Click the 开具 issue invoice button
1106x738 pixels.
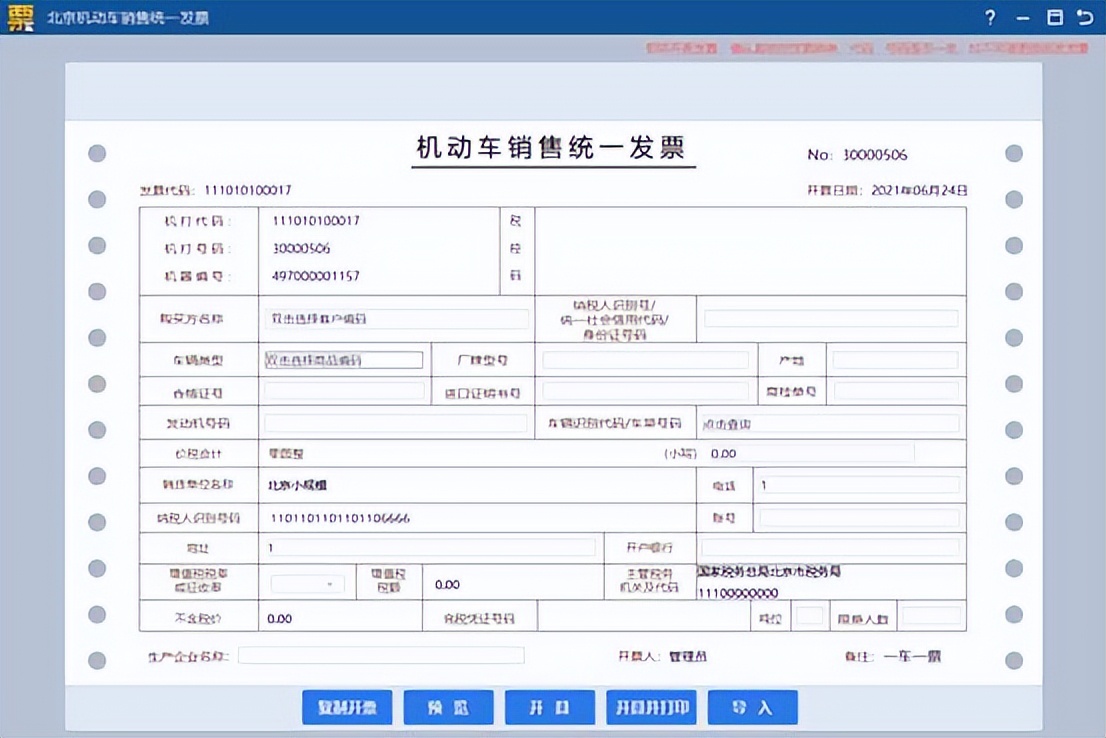[549, 707]
